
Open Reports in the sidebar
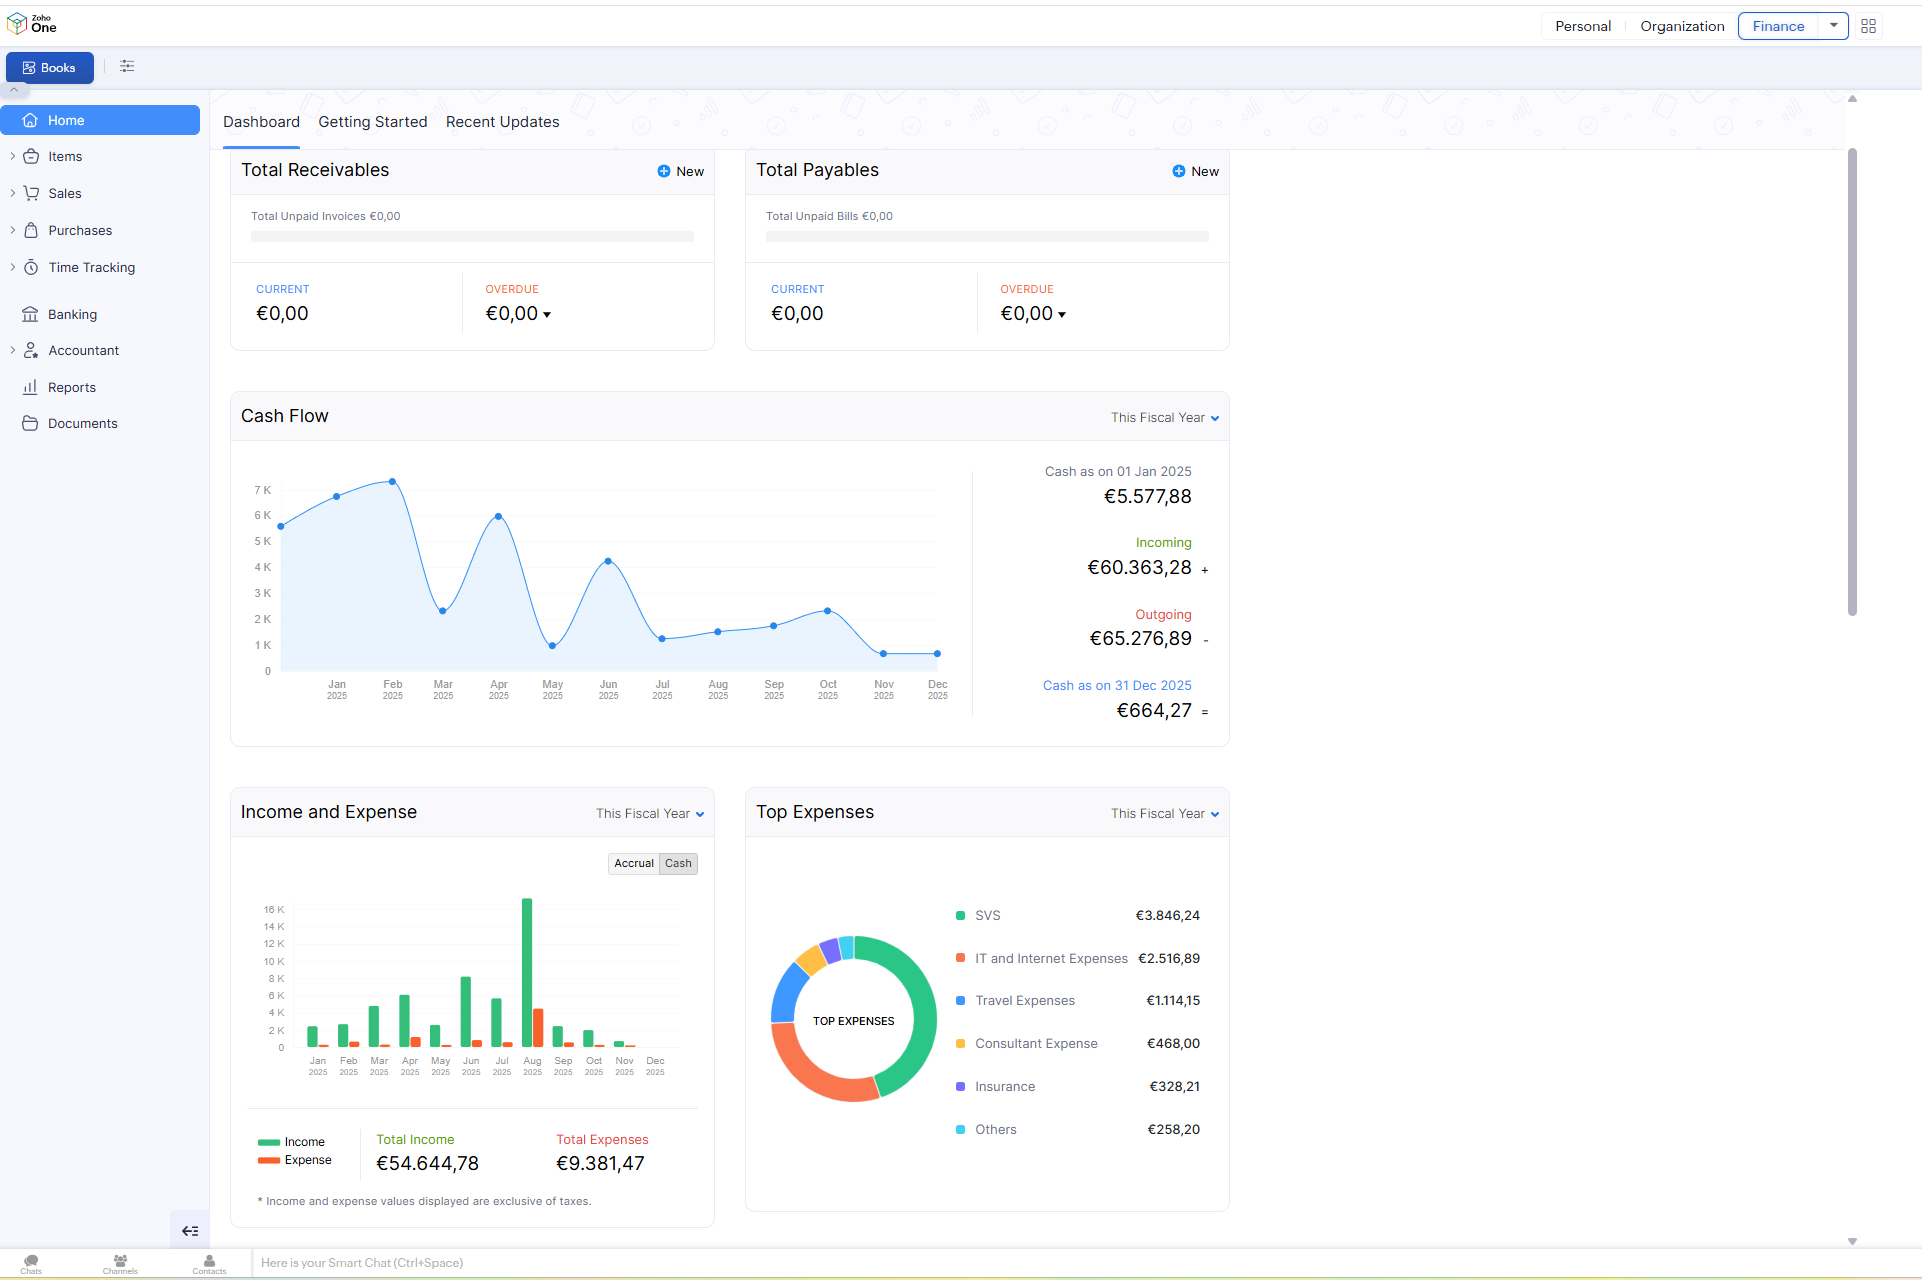pyautogui.click(x=71, y=387)
